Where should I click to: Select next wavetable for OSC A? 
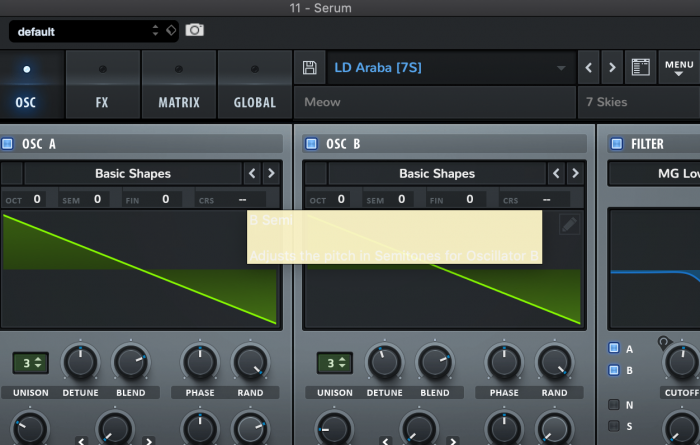[271, 173]
